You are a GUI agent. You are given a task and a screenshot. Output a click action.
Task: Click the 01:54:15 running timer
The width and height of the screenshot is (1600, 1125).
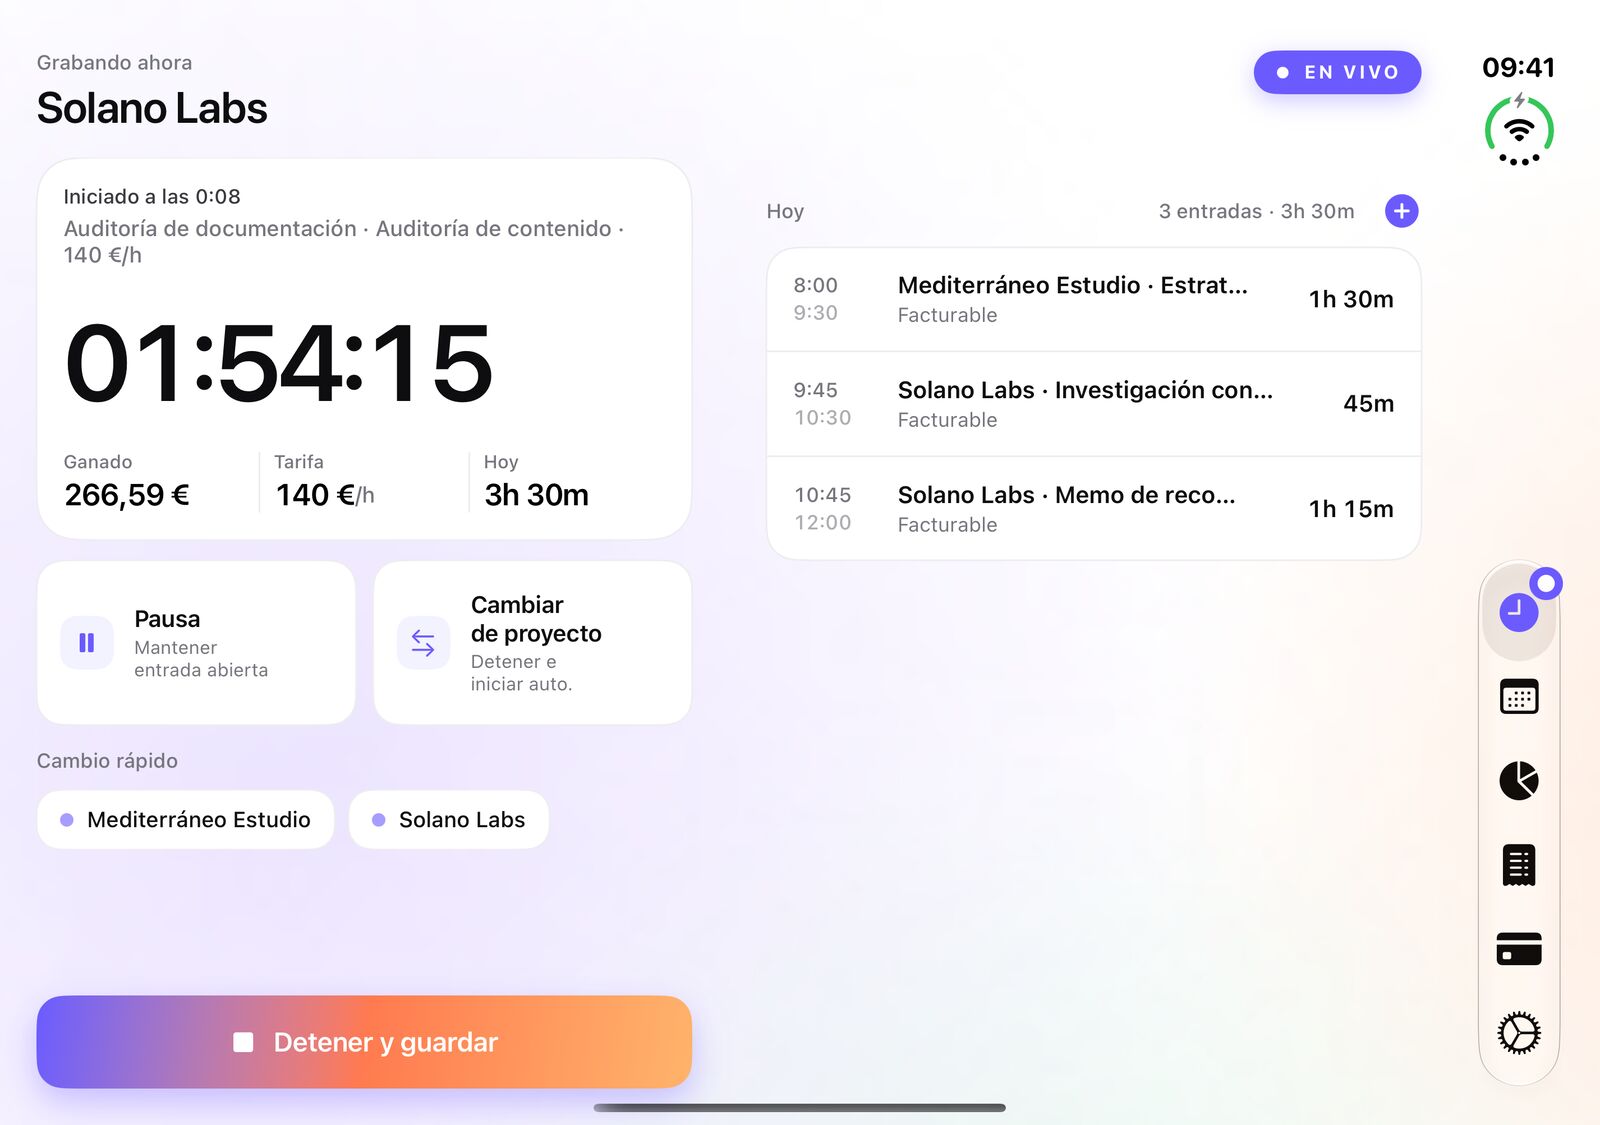pyautogui.click(x=279, y=363)
